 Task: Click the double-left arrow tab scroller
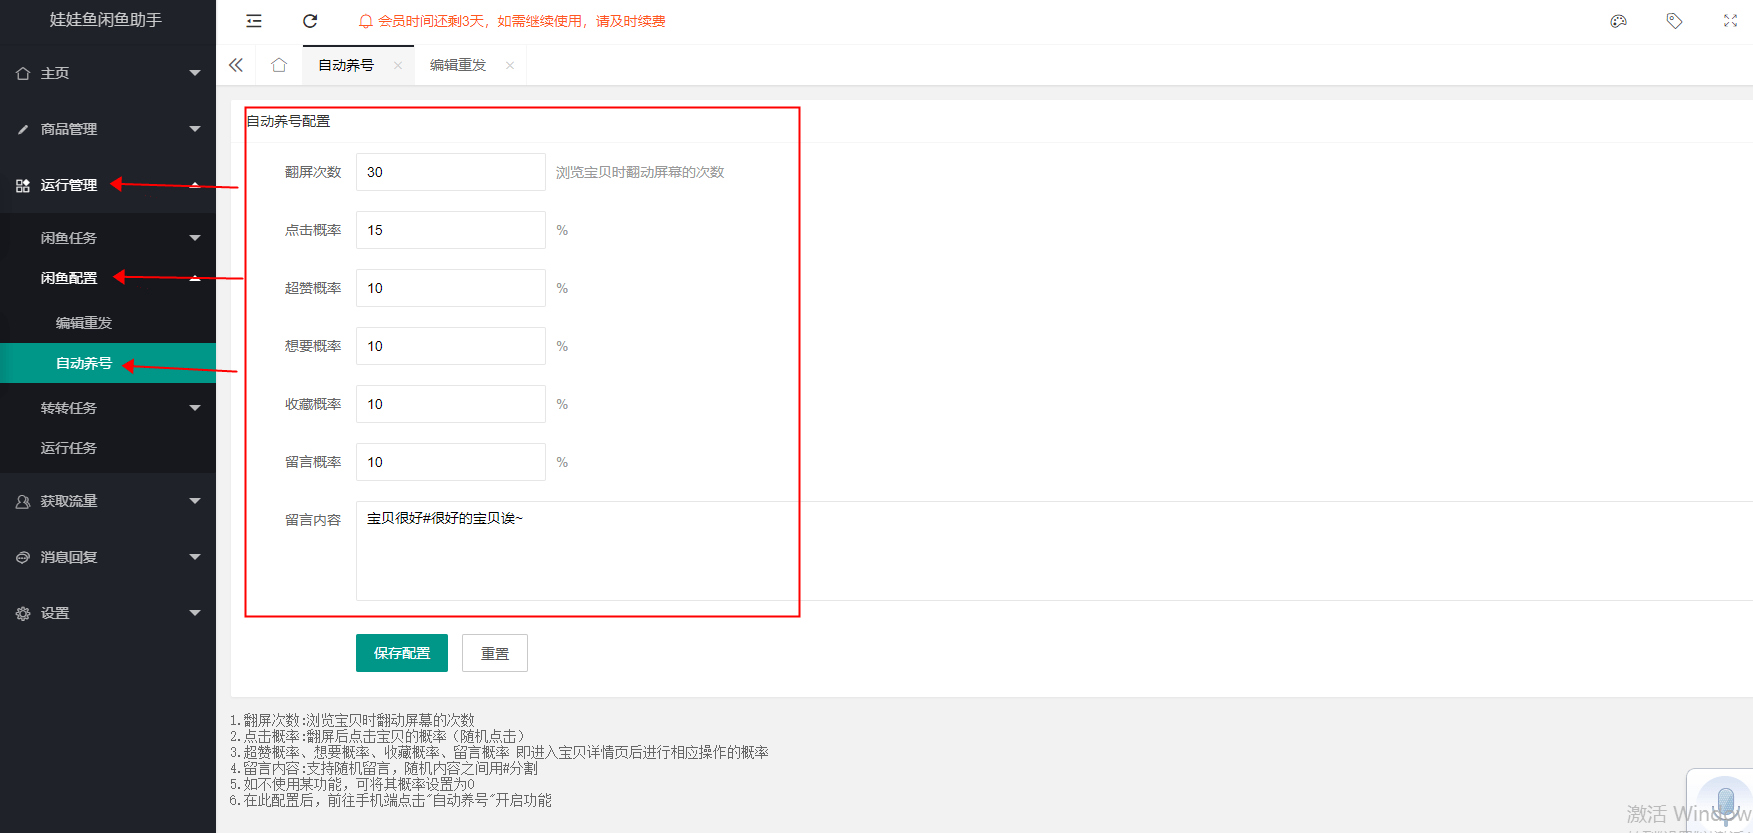(x=236, y=65)
